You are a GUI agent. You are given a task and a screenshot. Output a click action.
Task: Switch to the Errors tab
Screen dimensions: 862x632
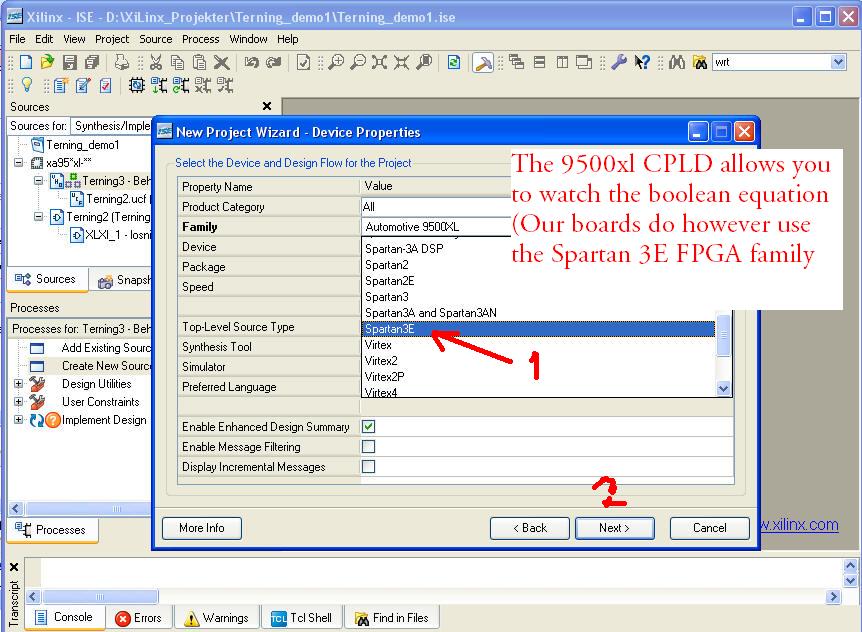pyautogui.click(x=139, y=618)
